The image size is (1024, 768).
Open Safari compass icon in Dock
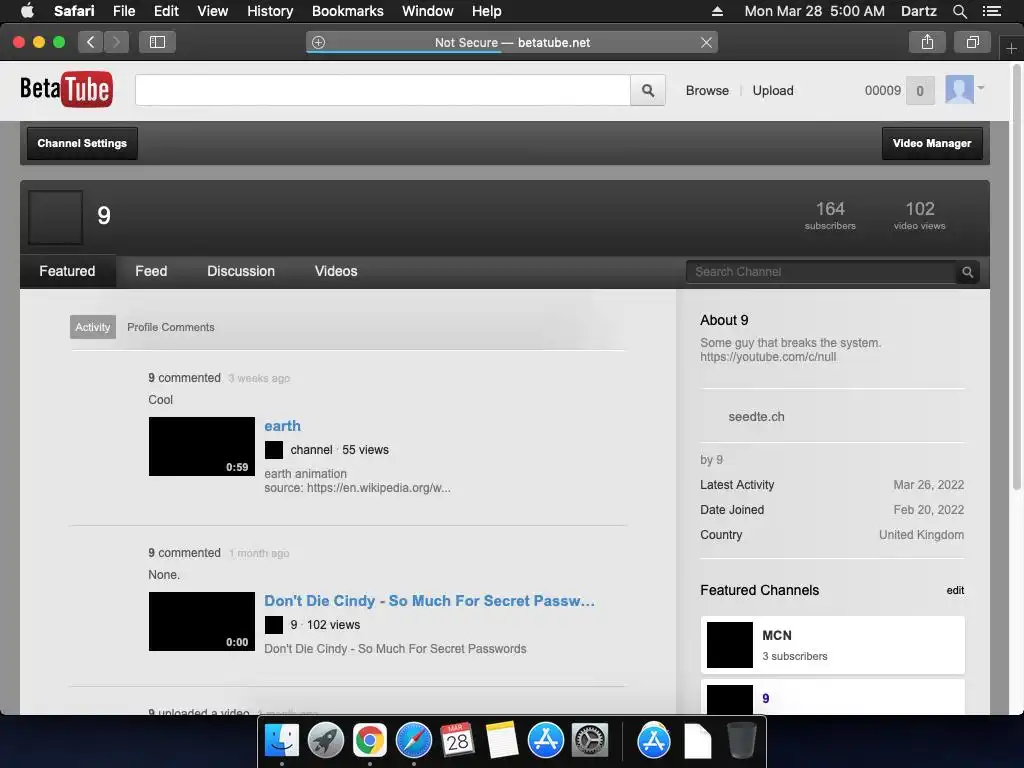[413, 740]
